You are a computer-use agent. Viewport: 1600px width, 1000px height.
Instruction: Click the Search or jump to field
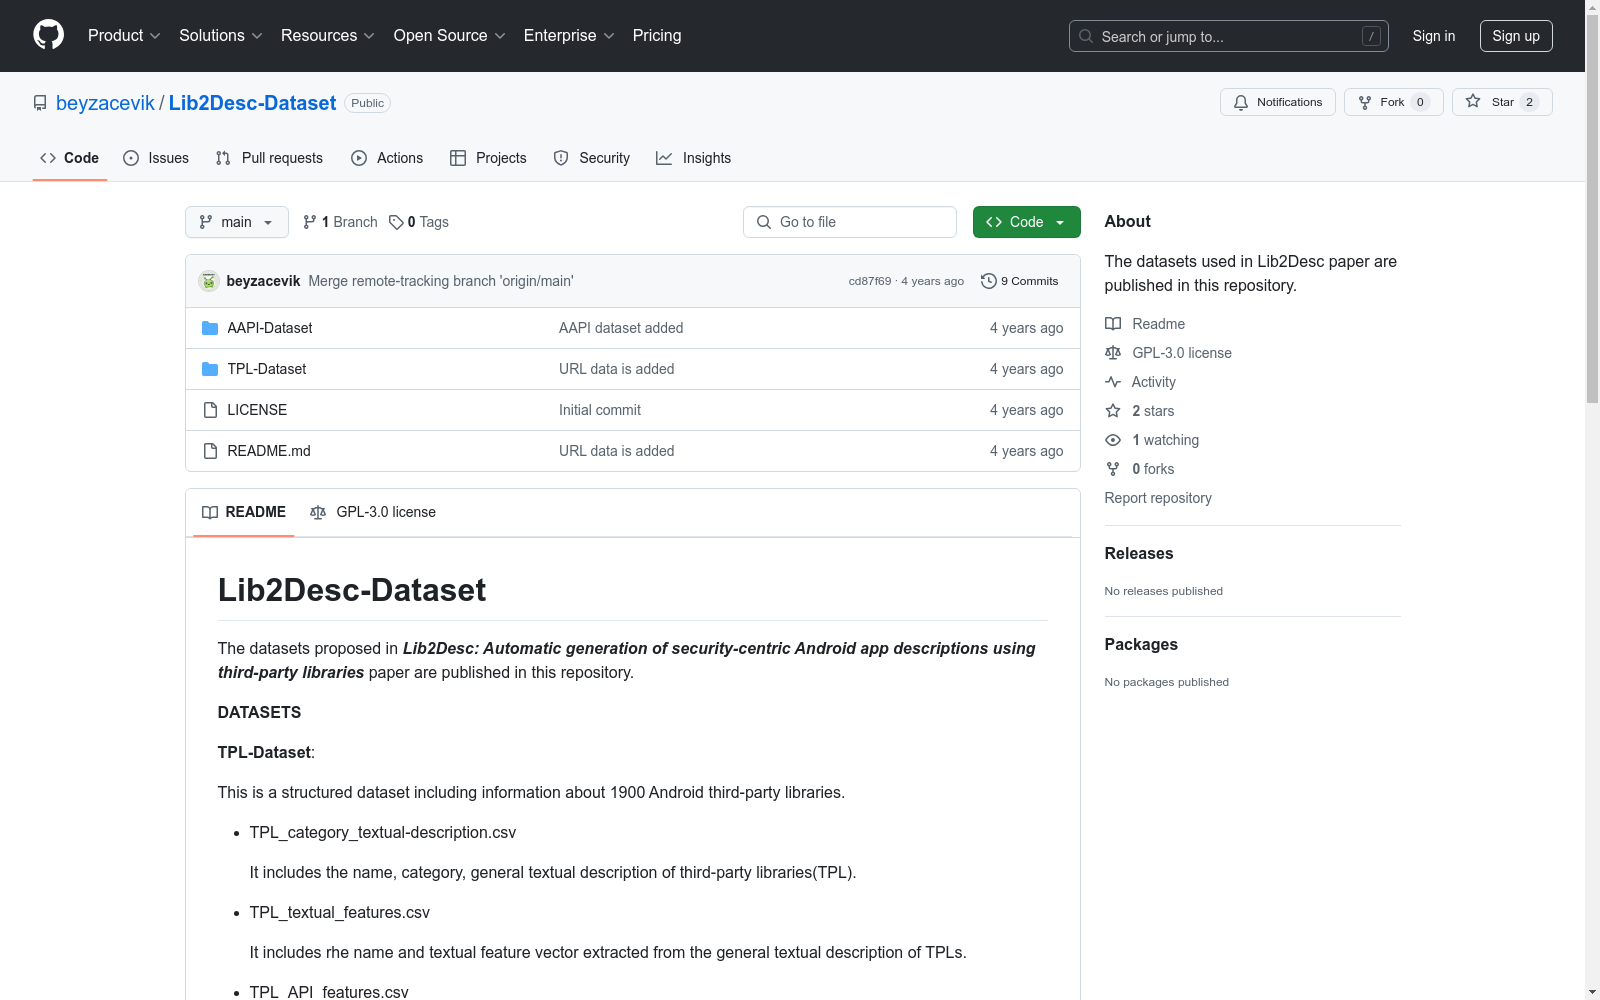pyautogui.click(x=1229, y=36)
